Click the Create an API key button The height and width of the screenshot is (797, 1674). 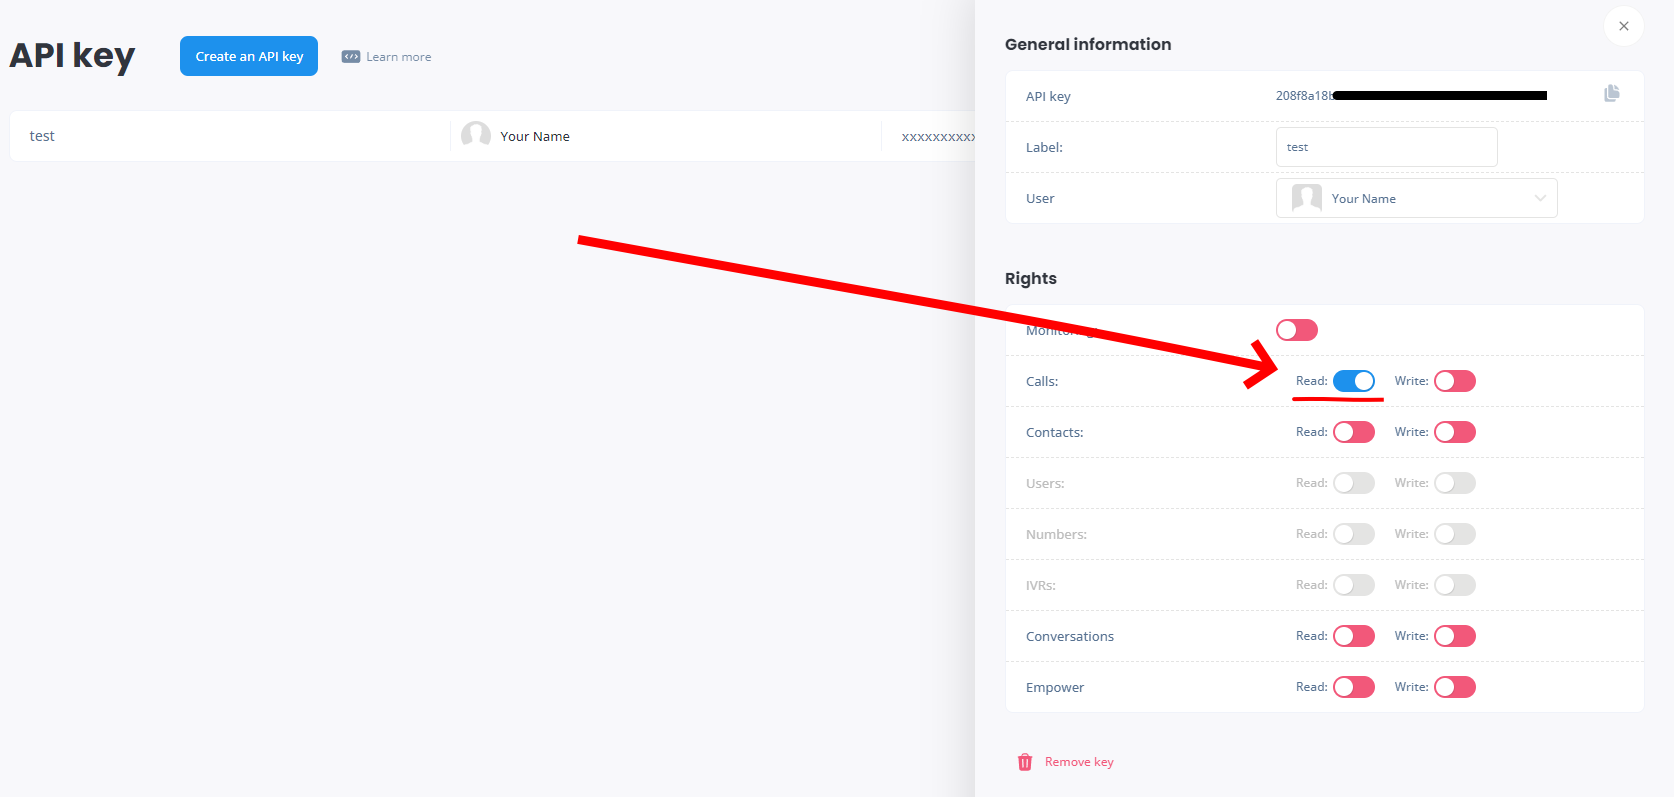249,56
